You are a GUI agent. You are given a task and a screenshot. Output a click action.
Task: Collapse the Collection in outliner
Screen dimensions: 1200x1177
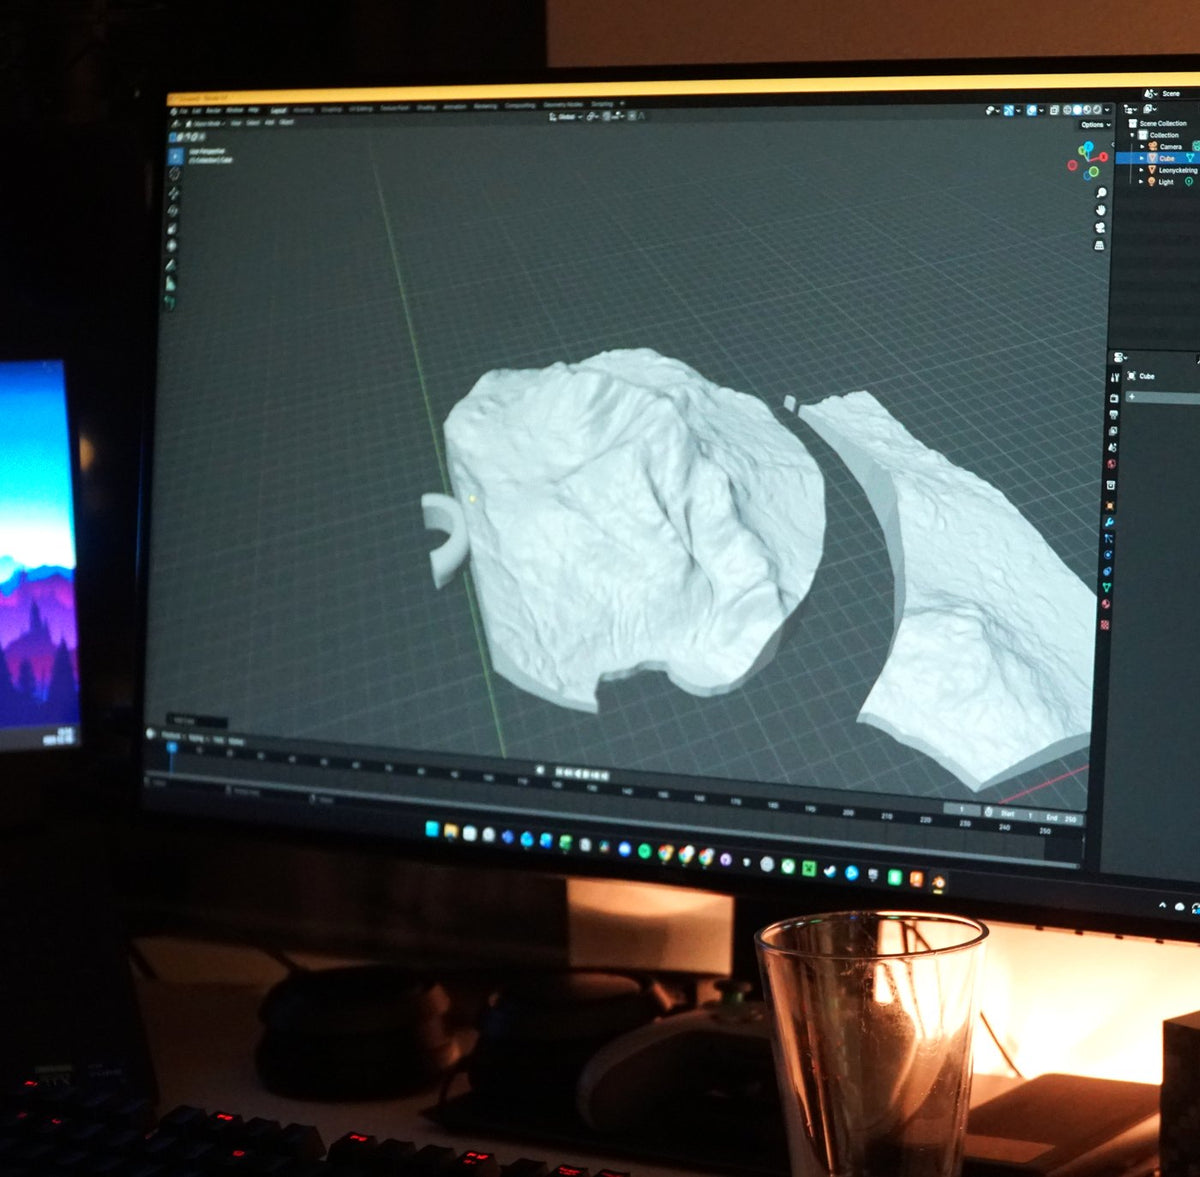pos(1132,135)
